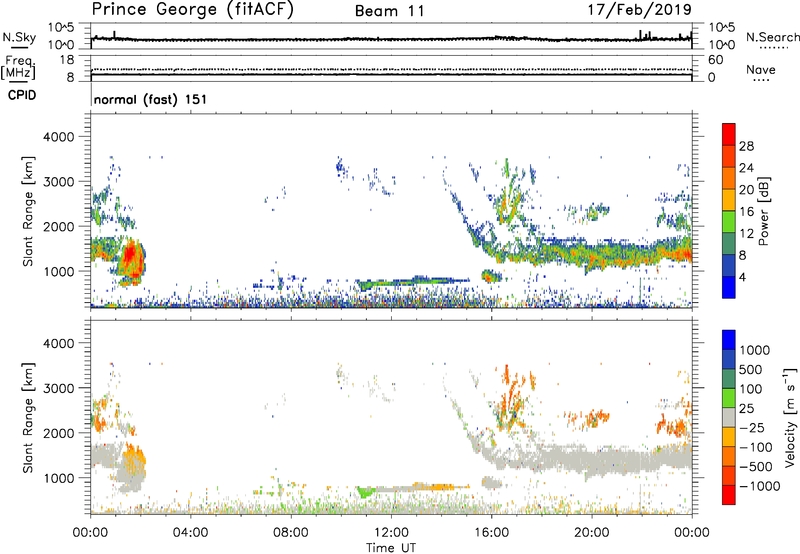Click the 16:00 time axis tick label
800x554 pixels.
(x=491, y=533)
